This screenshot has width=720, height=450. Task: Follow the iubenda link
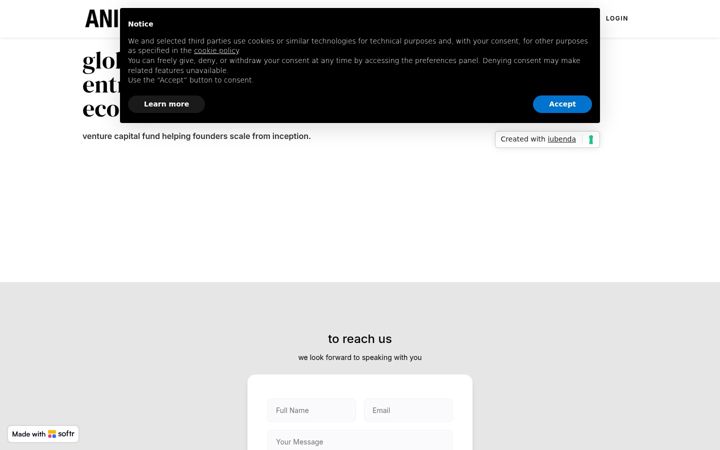pos(561,139)
